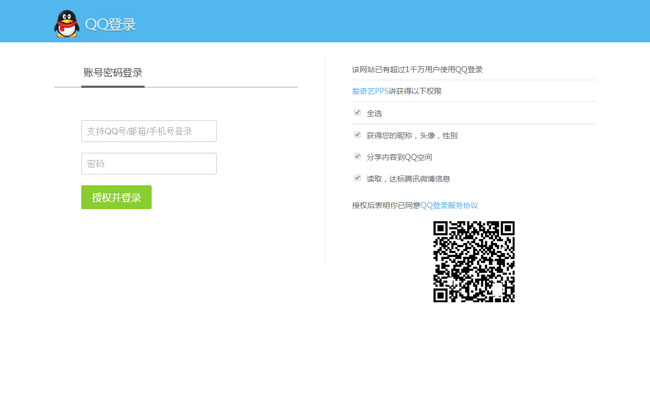The height and width of the screenshot is (411, 650).
Task: Uncheck the box beside 获得您的昵称，头像，性别
Action: pos(357,134)
